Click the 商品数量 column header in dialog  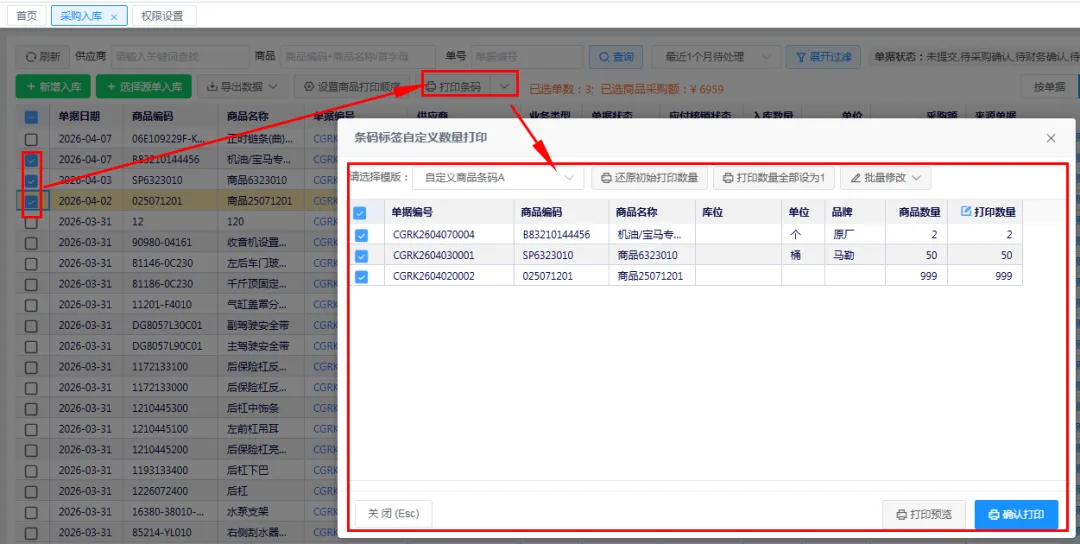[915, 212]
